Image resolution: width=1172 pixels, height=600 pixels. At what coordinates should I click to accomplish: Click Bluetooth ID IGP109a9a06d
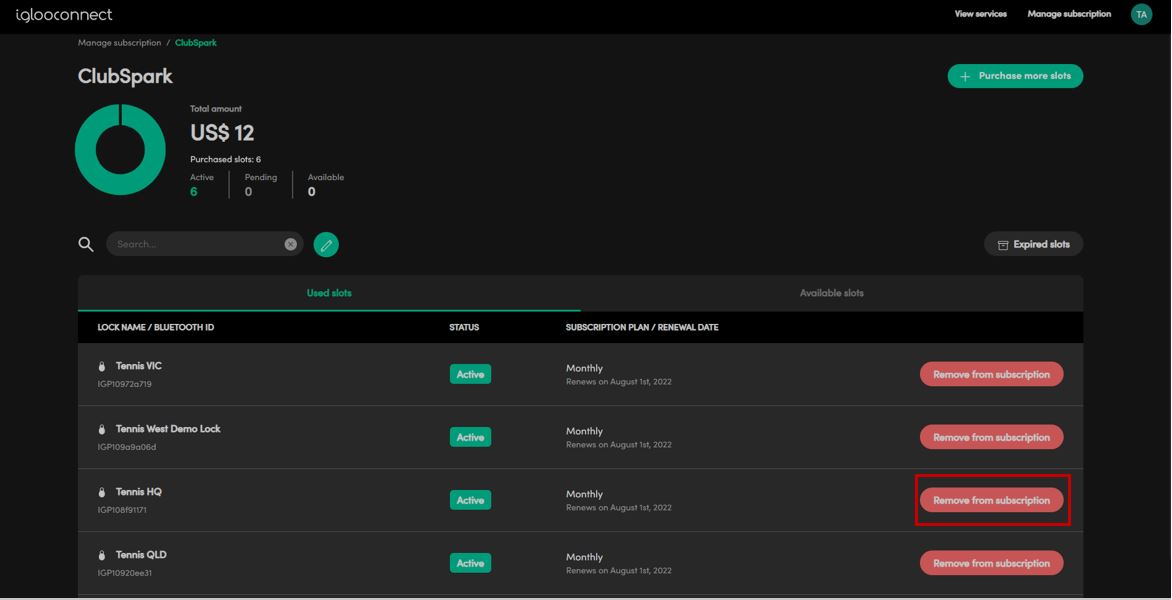click(126, 447)
